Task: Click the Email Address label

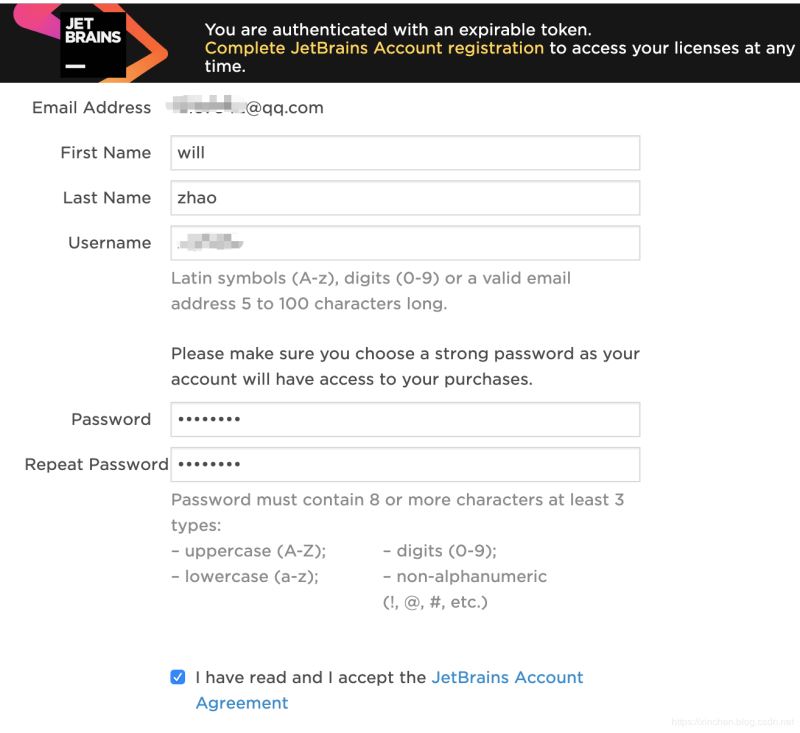Action: point(91,107)
